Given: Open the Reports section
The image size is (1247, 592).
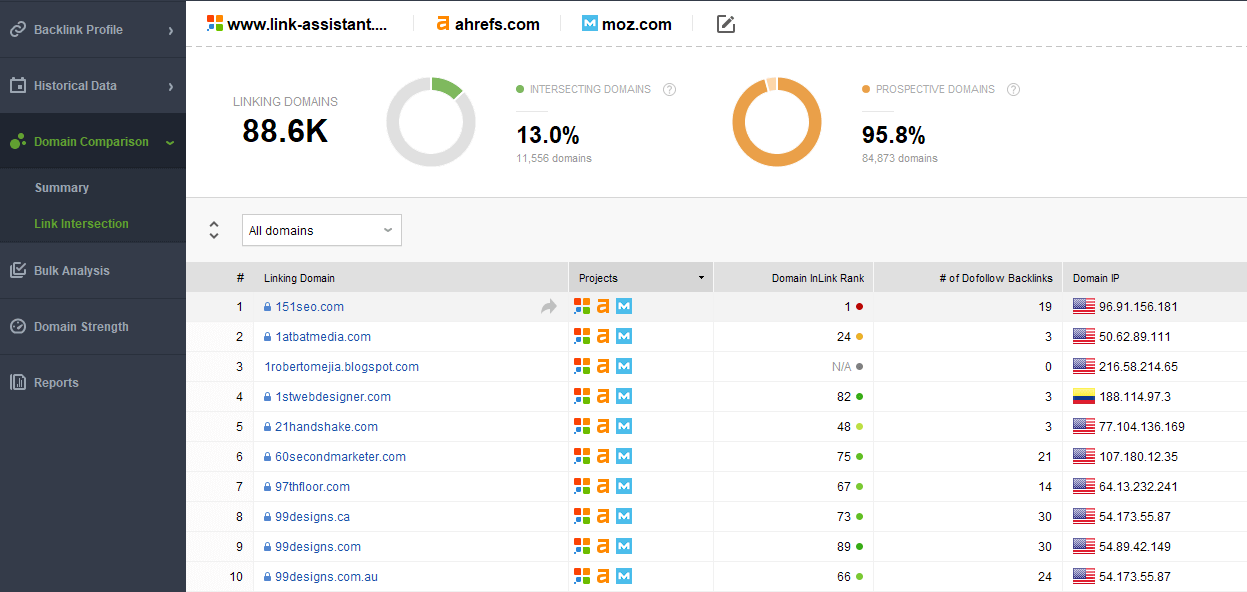Looking at the screenshot, I should (92, 383).
